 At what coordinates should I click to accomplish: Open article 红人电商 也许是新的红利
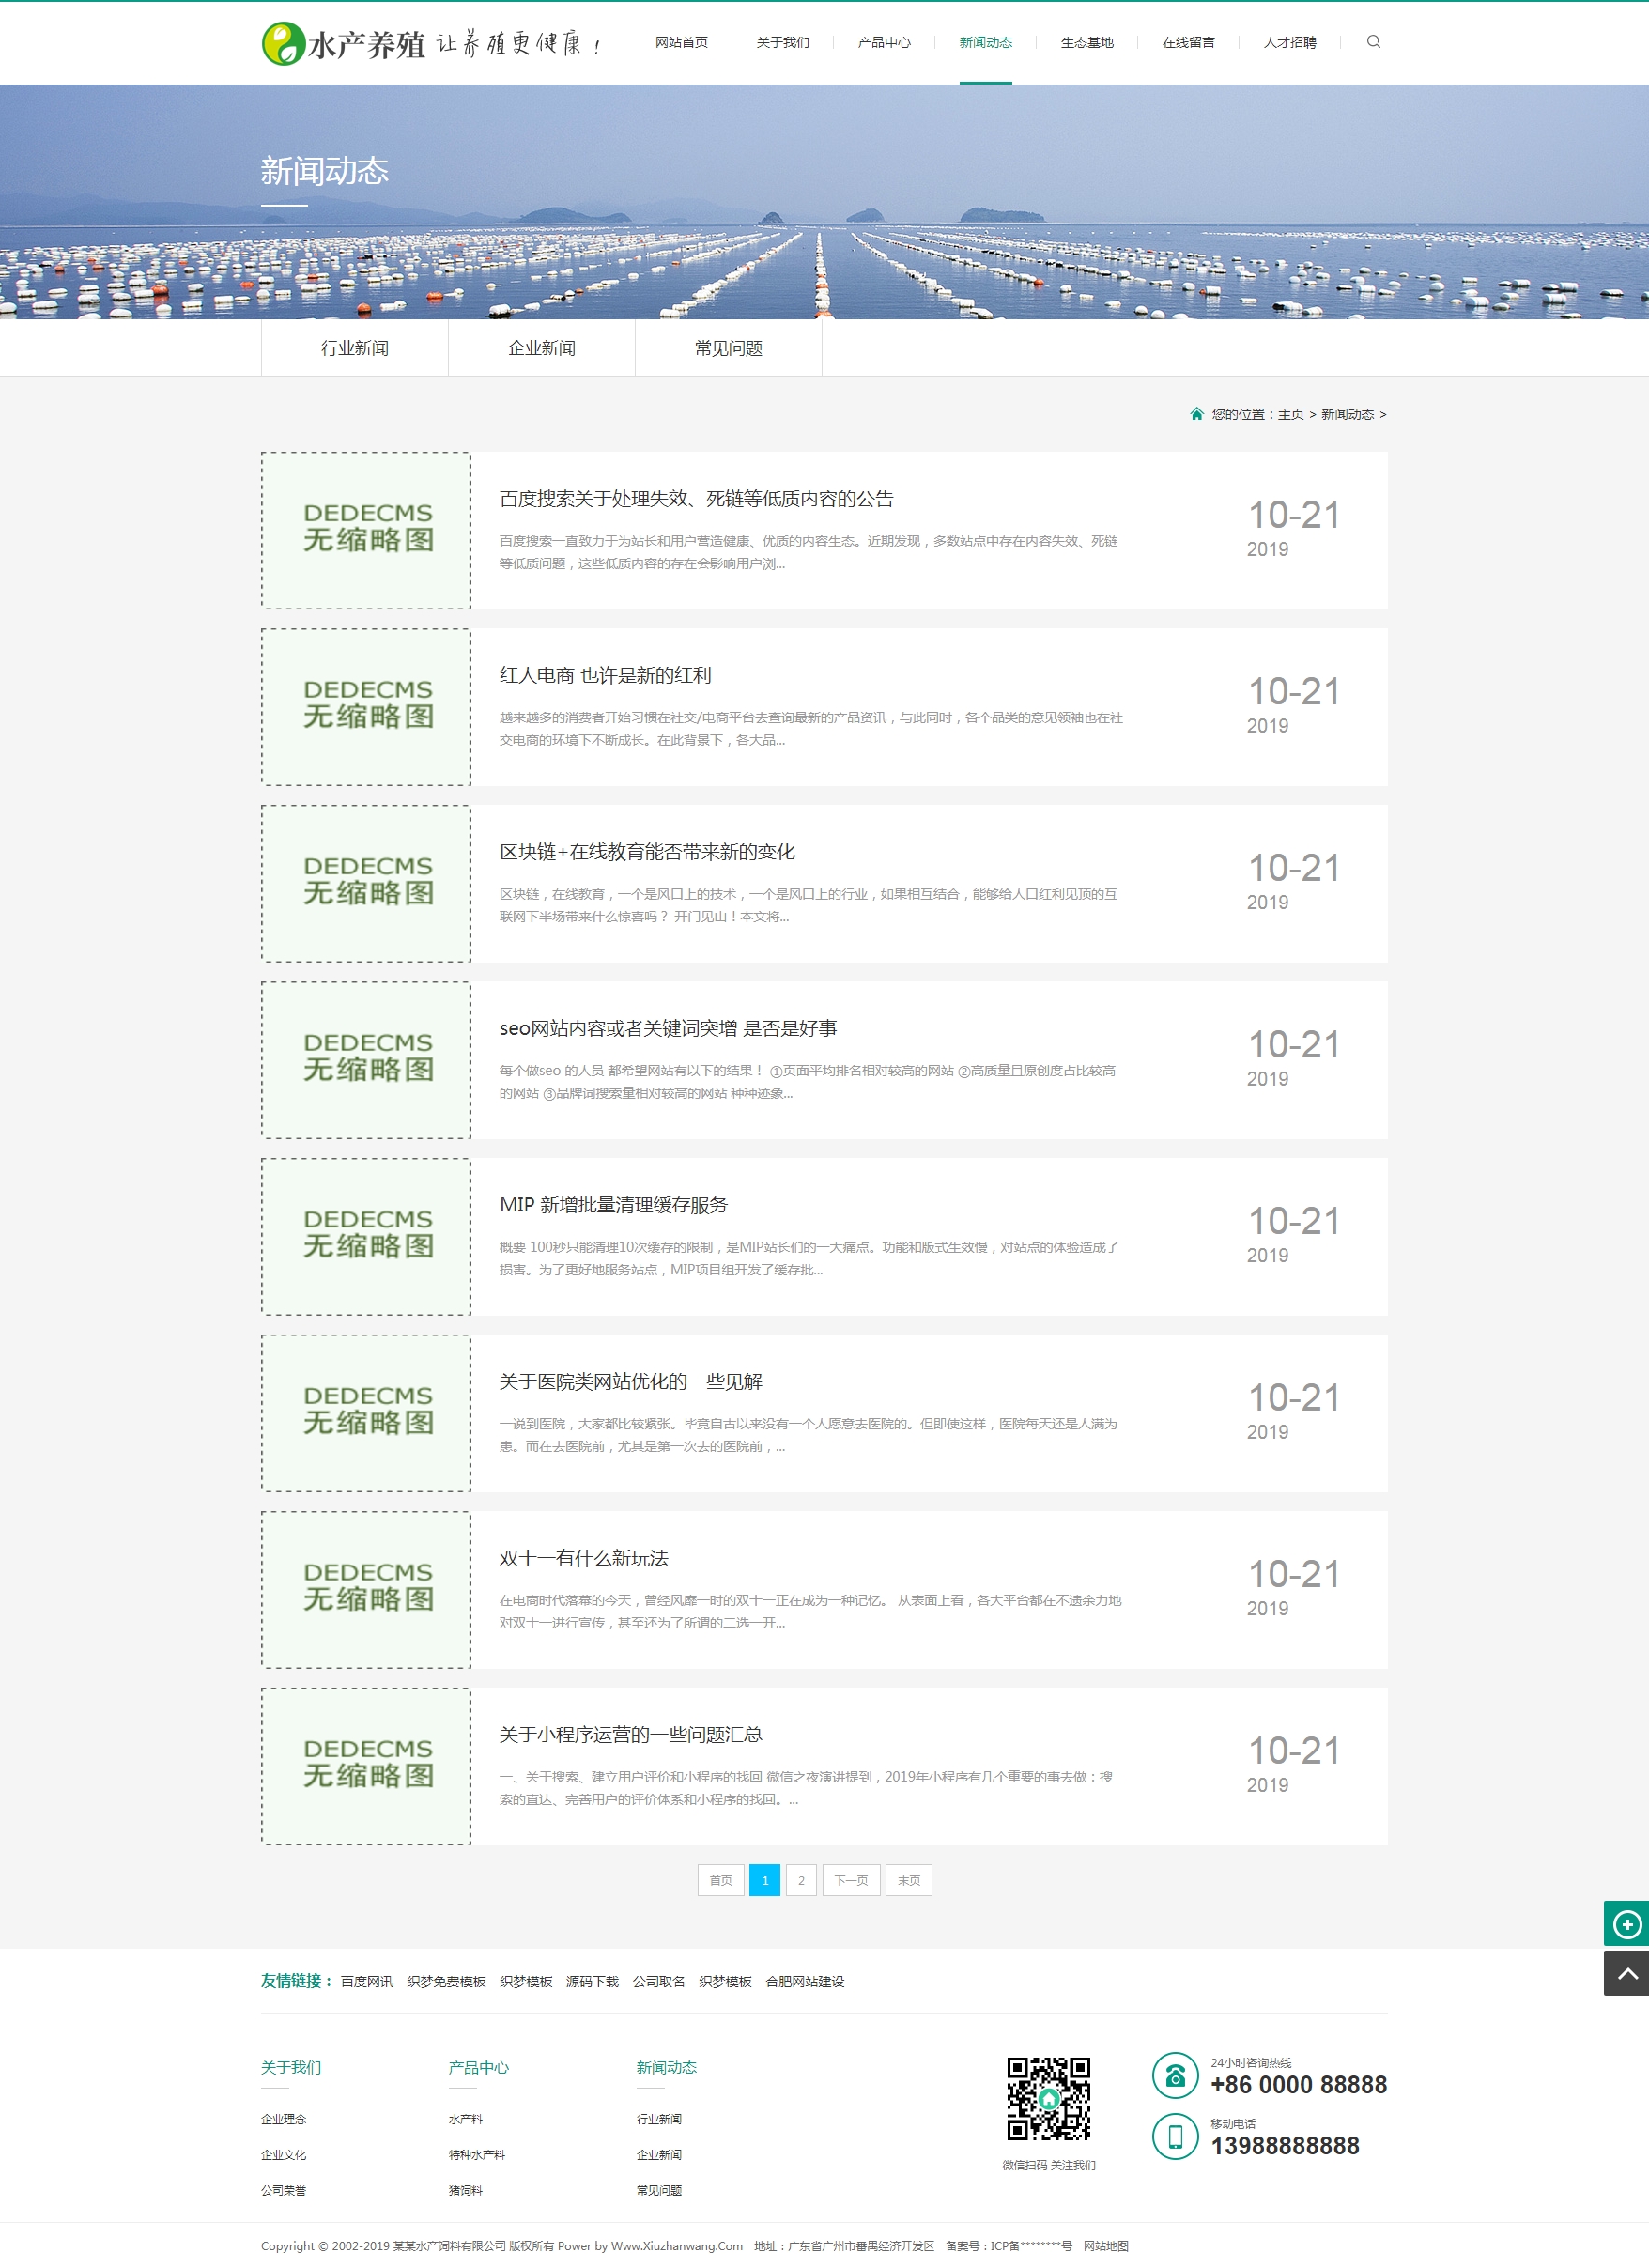[605, 676]
